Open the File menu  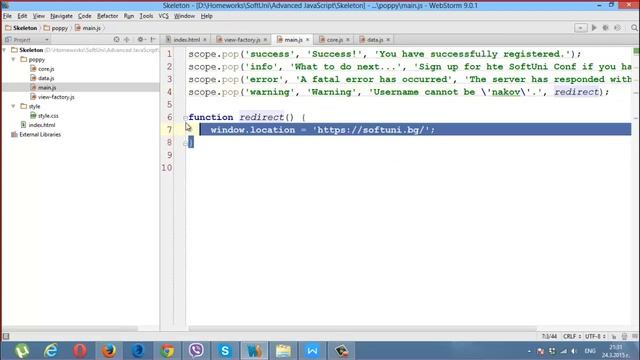click(x=7, y=16)
